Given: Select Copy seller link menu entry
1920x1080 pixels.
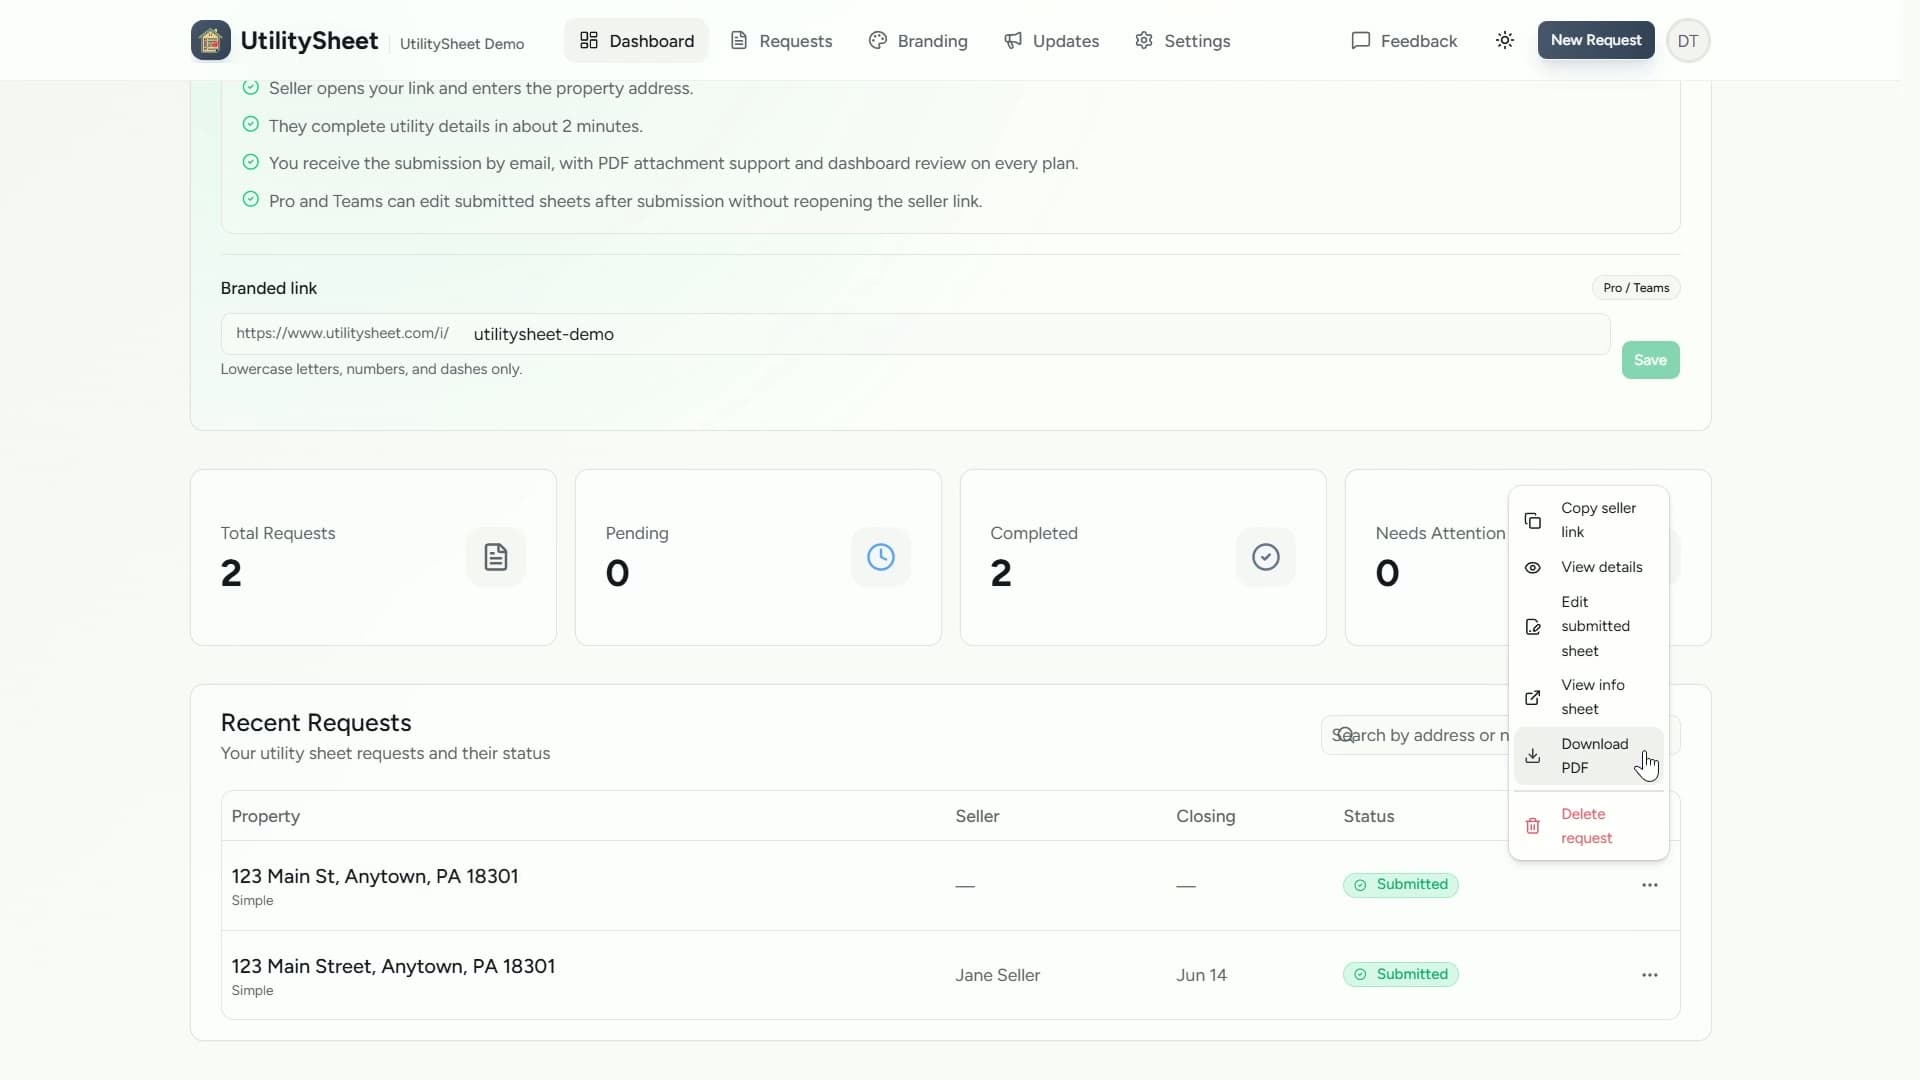Looking at the screenshot, I should pos(1588,520).
